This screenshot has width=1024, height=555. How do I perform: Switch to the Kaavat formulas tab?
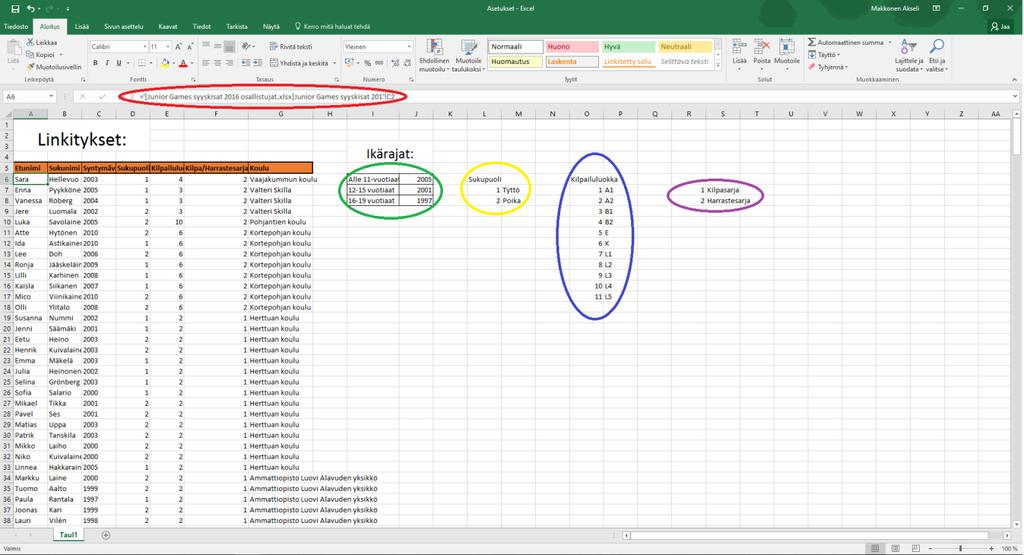point(168,27)
